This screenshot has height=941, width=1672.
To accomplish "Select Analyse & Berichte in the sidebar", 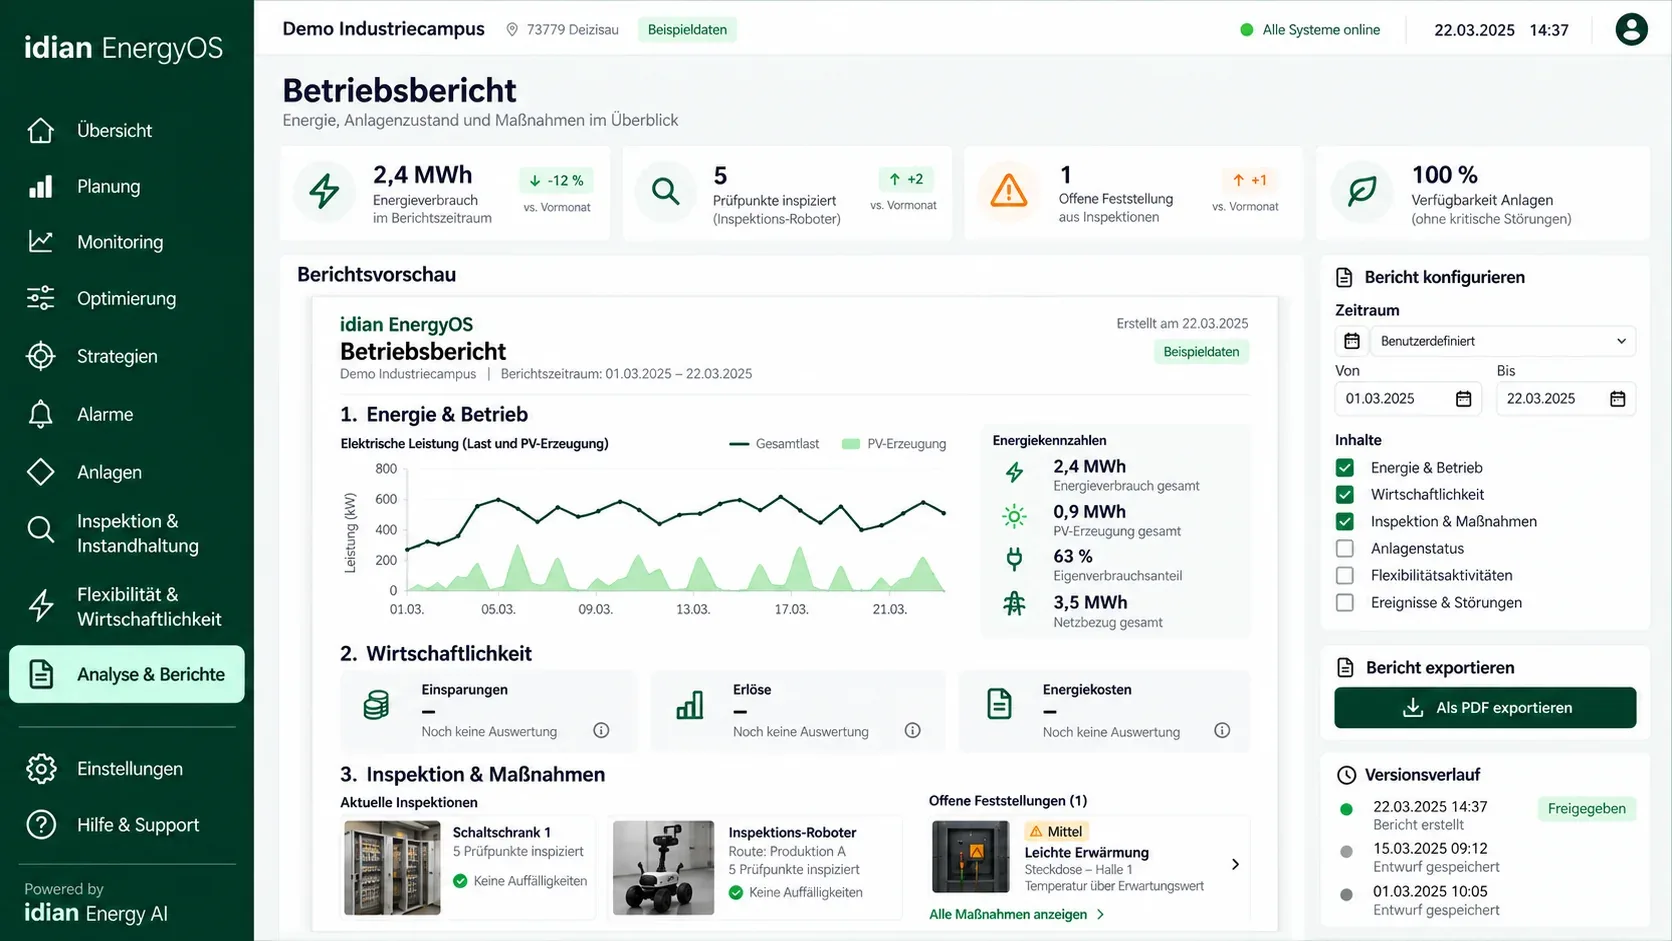I will pyautogui.click(x=127, y=674).
